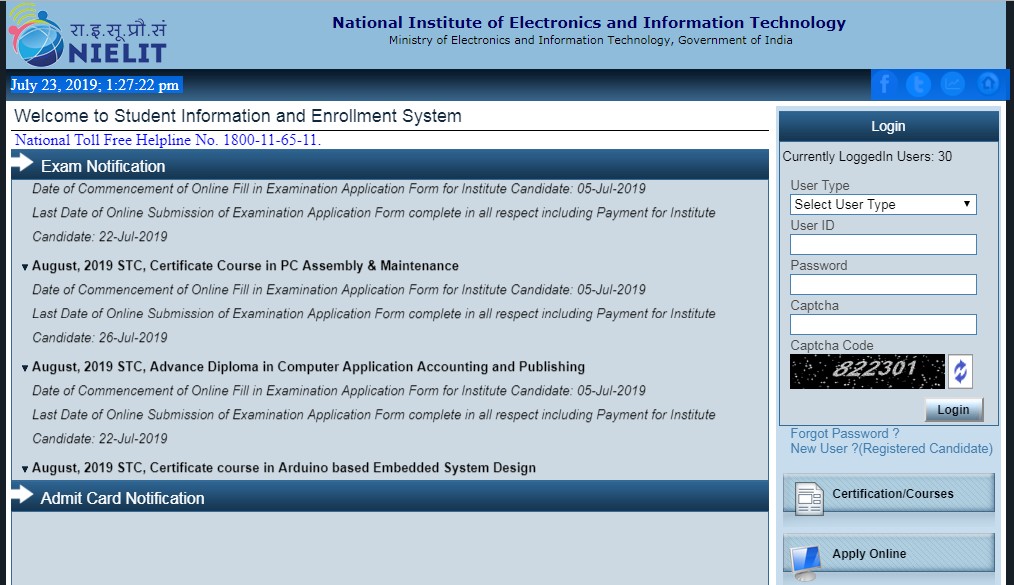
Task: Click the Login panel header
Action: [889, 126]
